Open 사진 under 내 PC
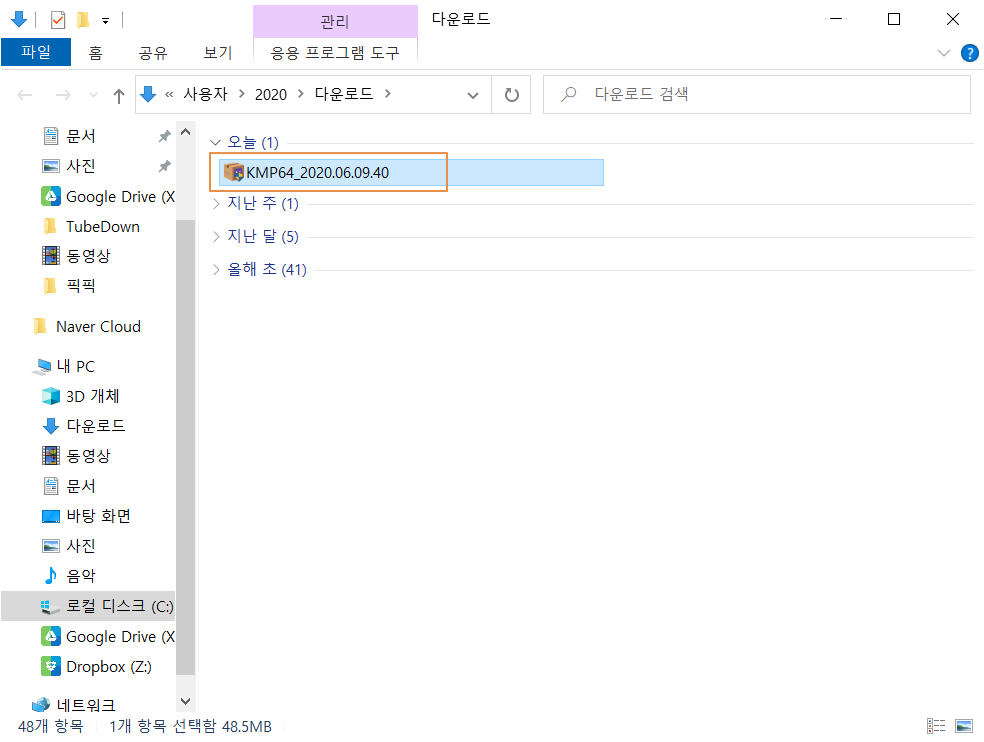 (x=69, y=546)
